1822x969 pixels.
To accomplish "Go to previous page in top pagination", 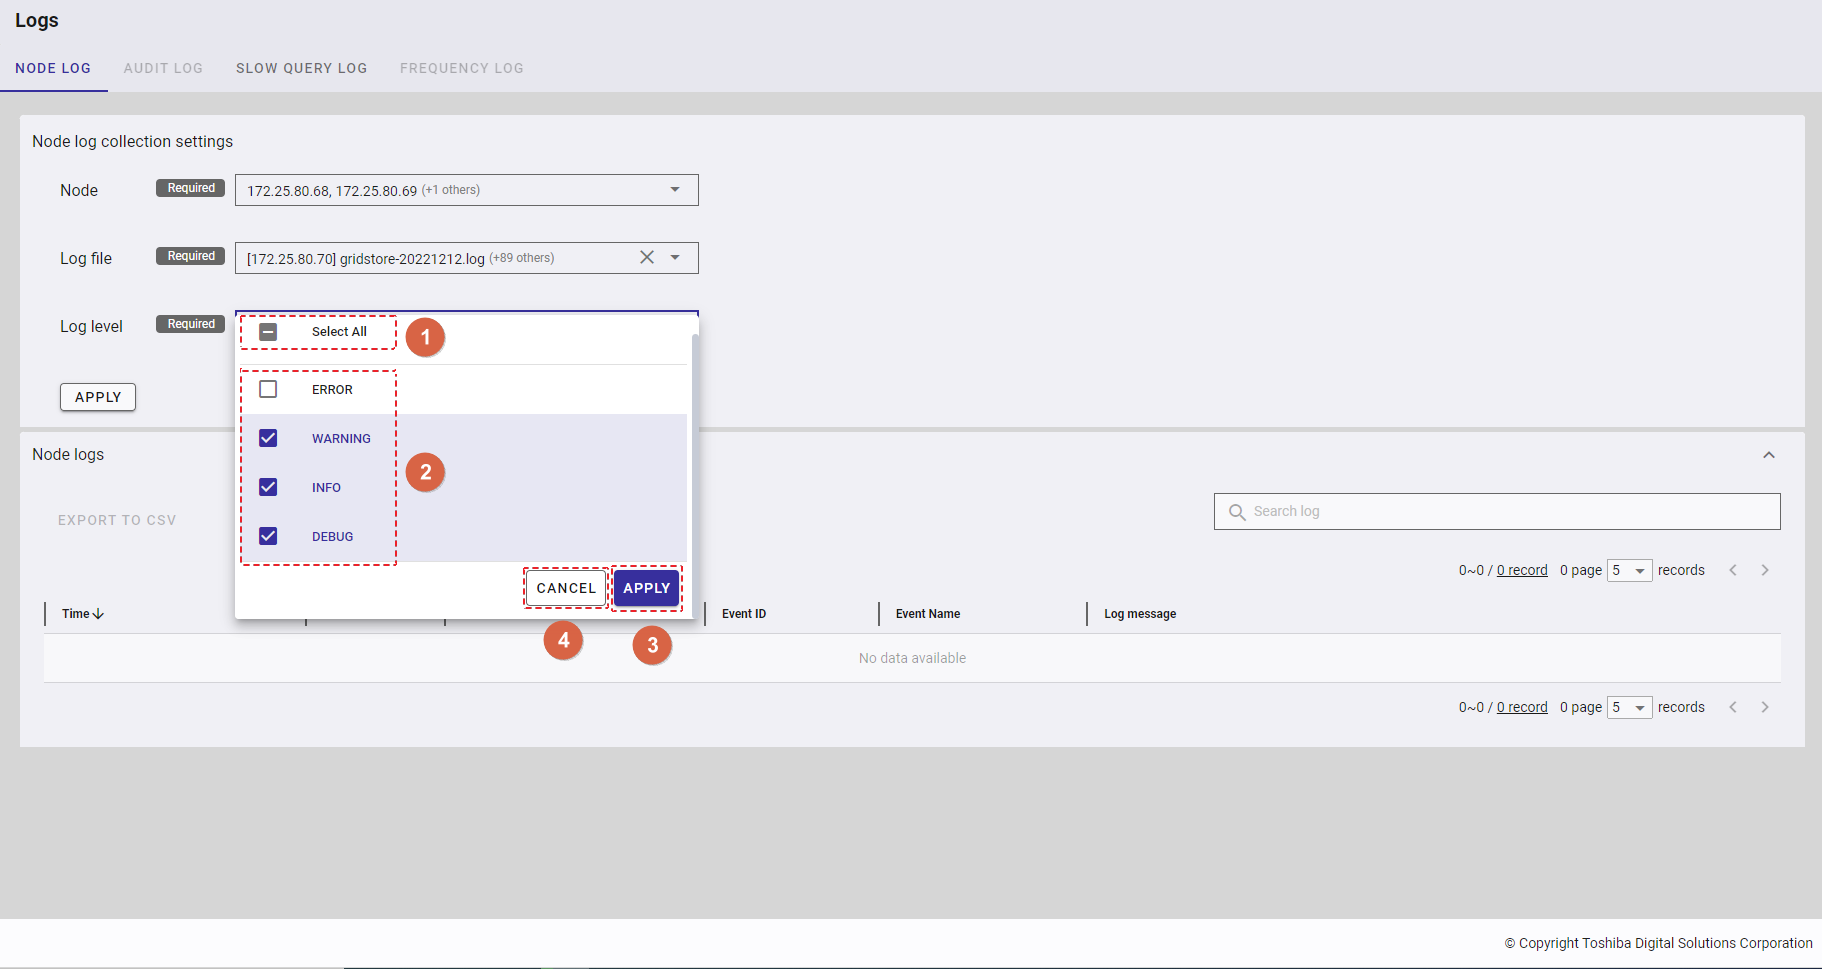I will (1733, 570).
